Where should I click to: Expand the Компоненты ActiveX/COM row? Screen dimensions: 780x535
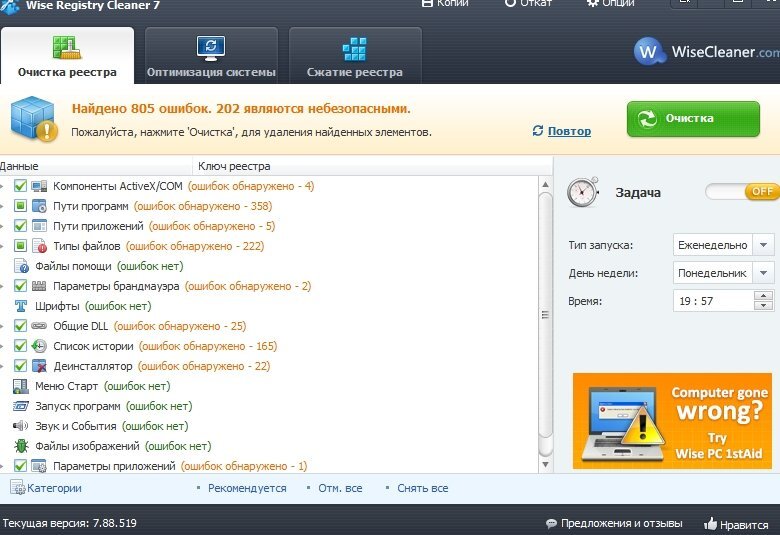coord(2,186)
